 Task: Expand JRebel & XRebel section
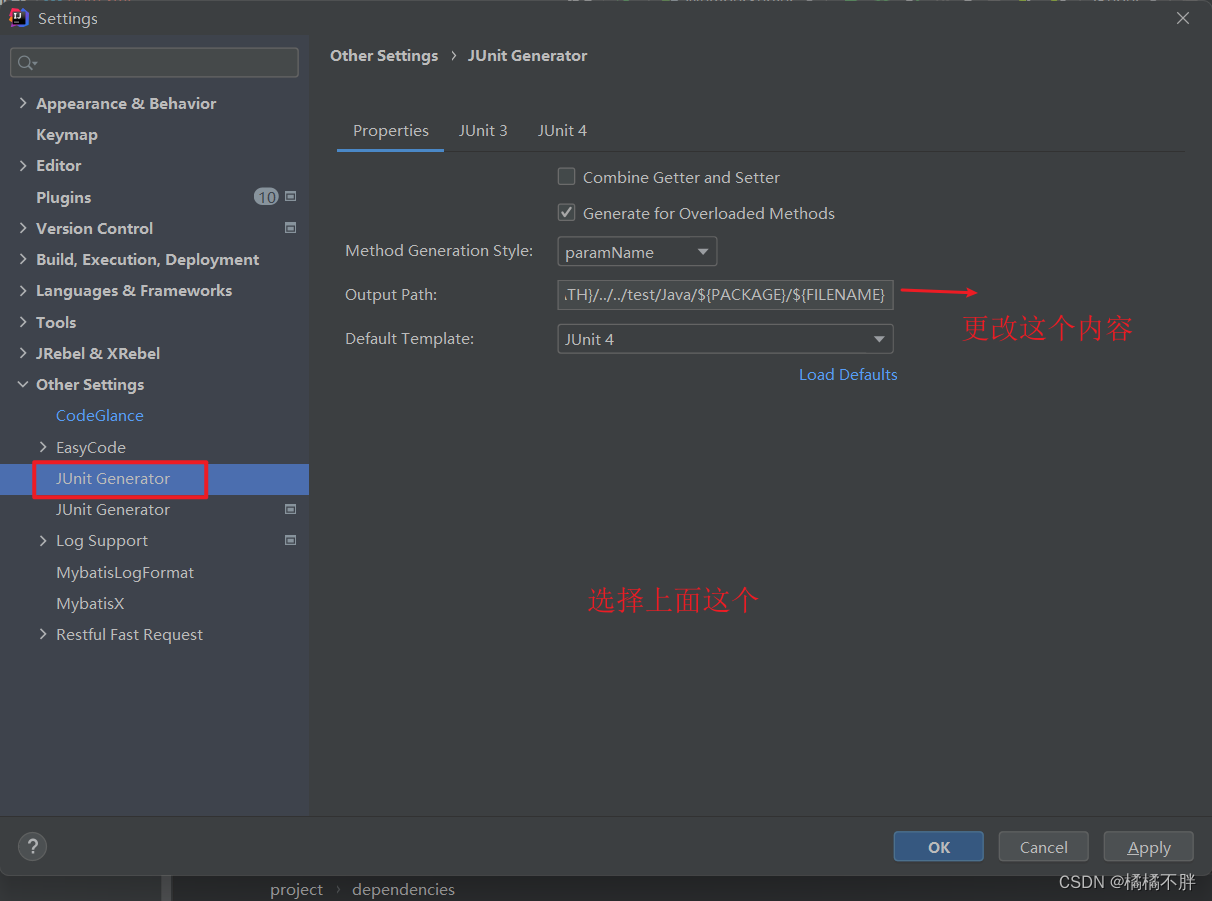[23, 353]
